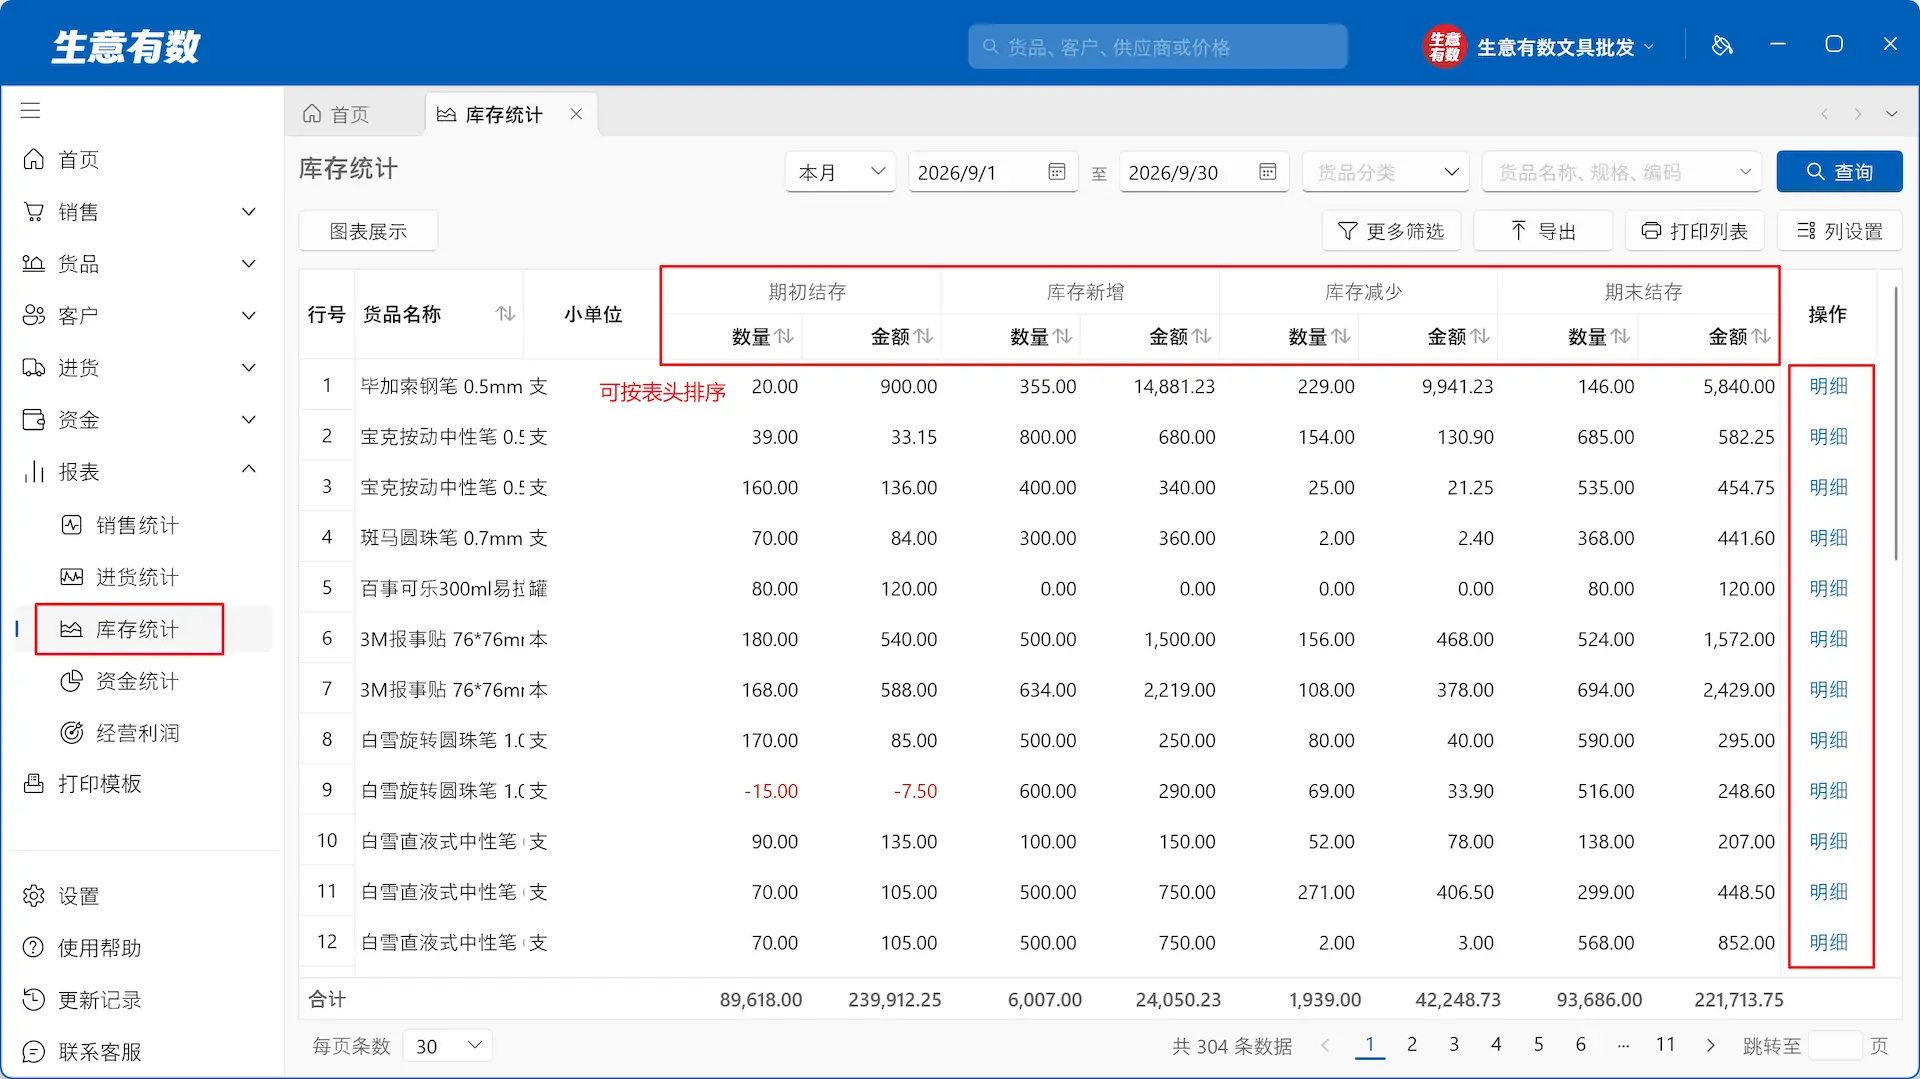
Task: Sort by 库存减少 金额 column
Action: 1480,336
